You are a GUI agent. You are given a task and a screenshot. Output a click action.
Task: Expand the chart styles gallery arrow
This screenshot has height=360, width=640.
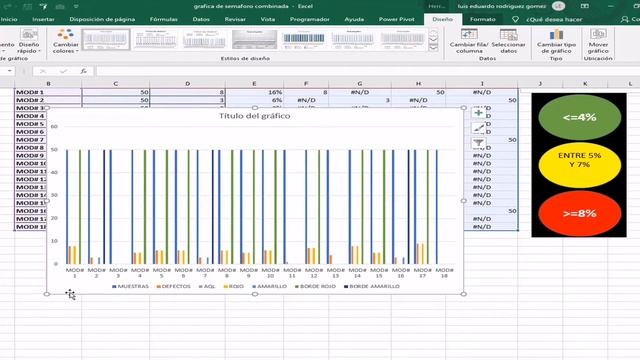pyautogui.click(x=433, y=47)
